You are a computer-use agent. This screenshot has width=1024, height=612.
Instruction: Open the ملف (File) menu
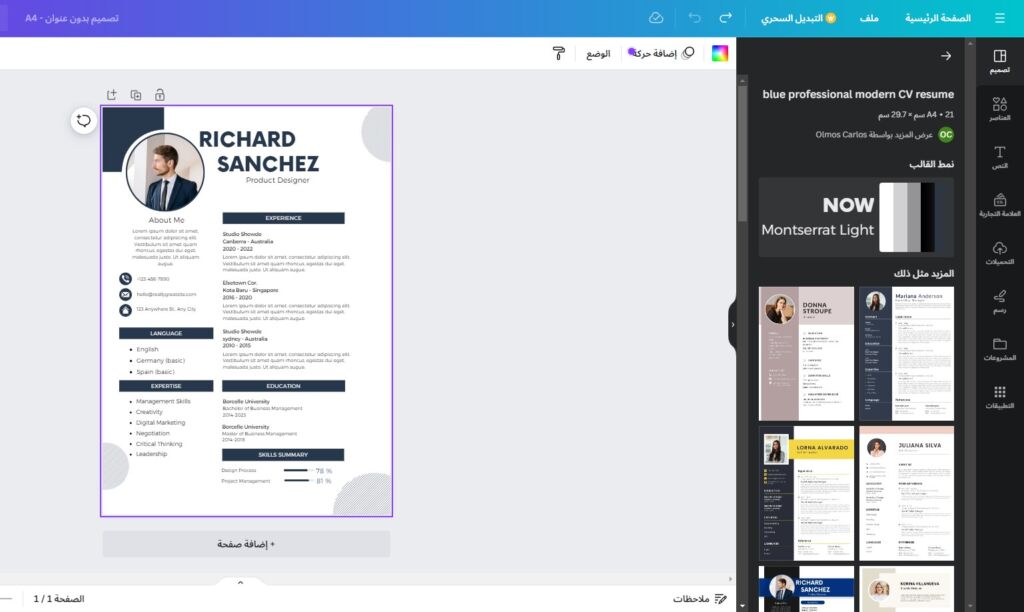[869, 18]
